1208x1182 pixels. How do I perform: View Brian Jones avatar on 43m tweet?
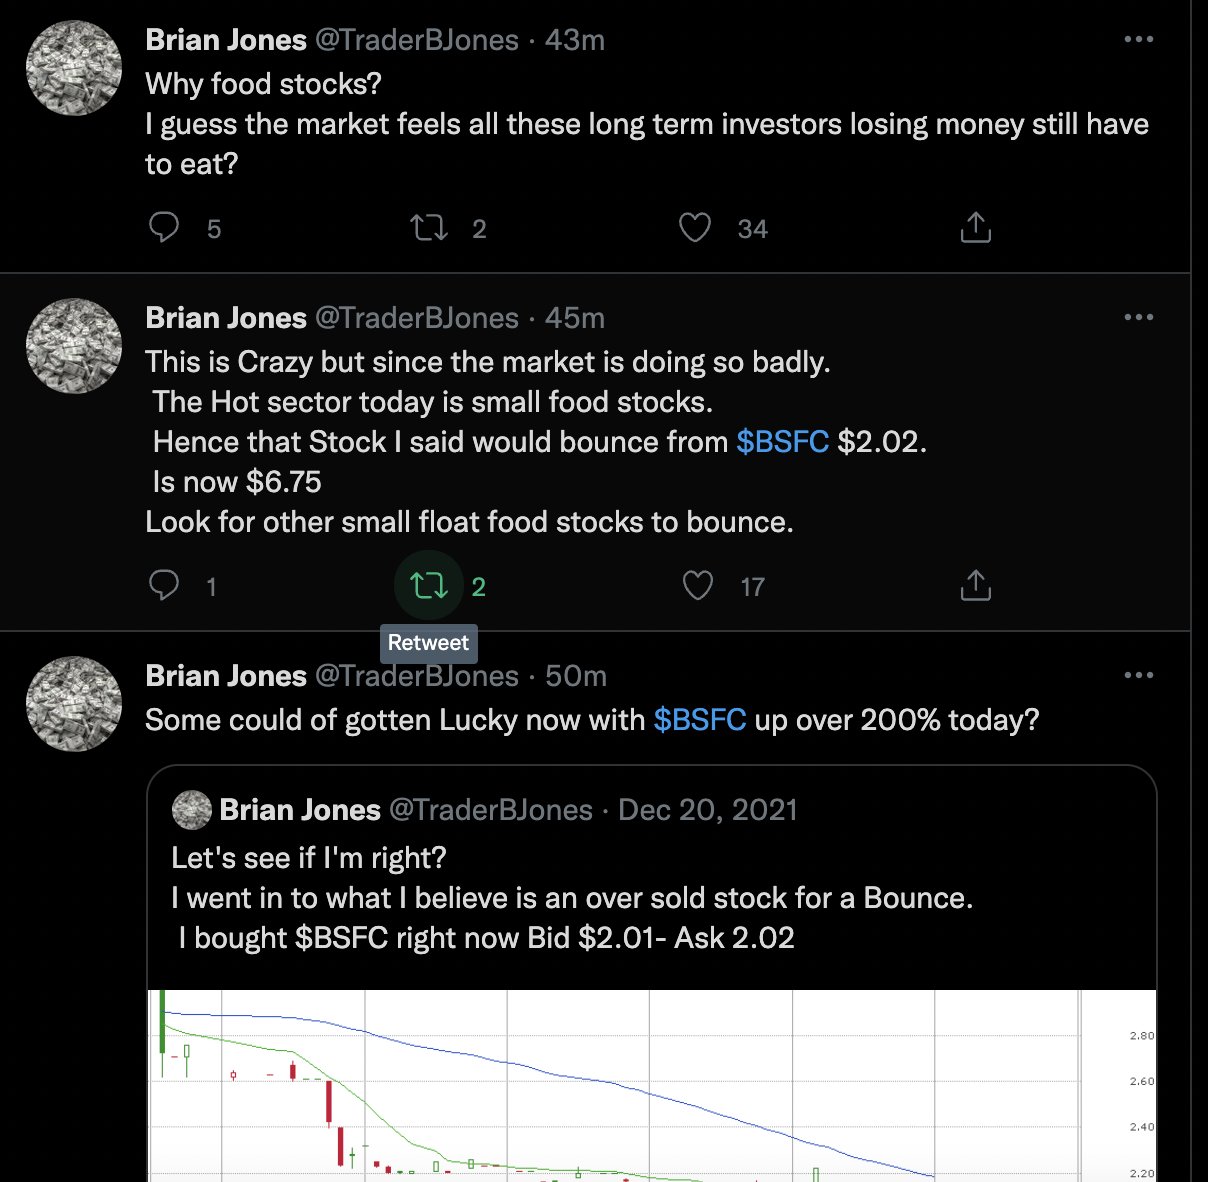73,68
